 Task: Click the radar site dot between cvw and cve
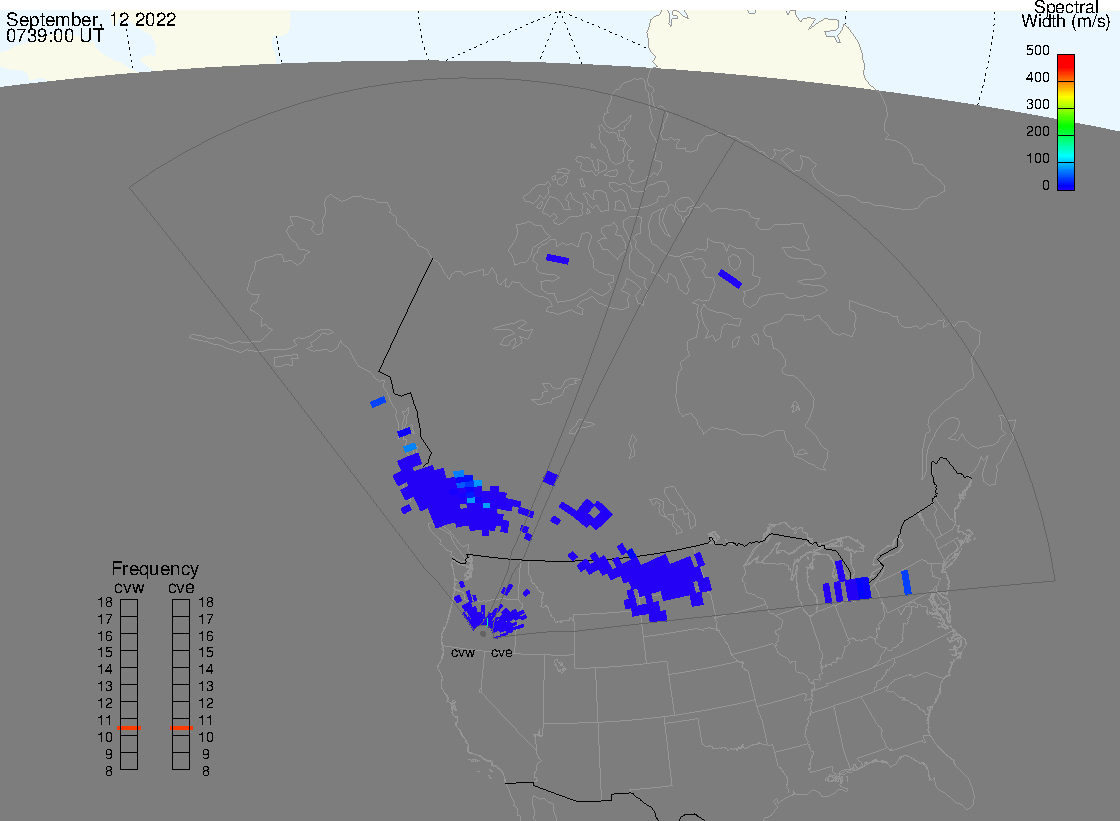[483, 634]
